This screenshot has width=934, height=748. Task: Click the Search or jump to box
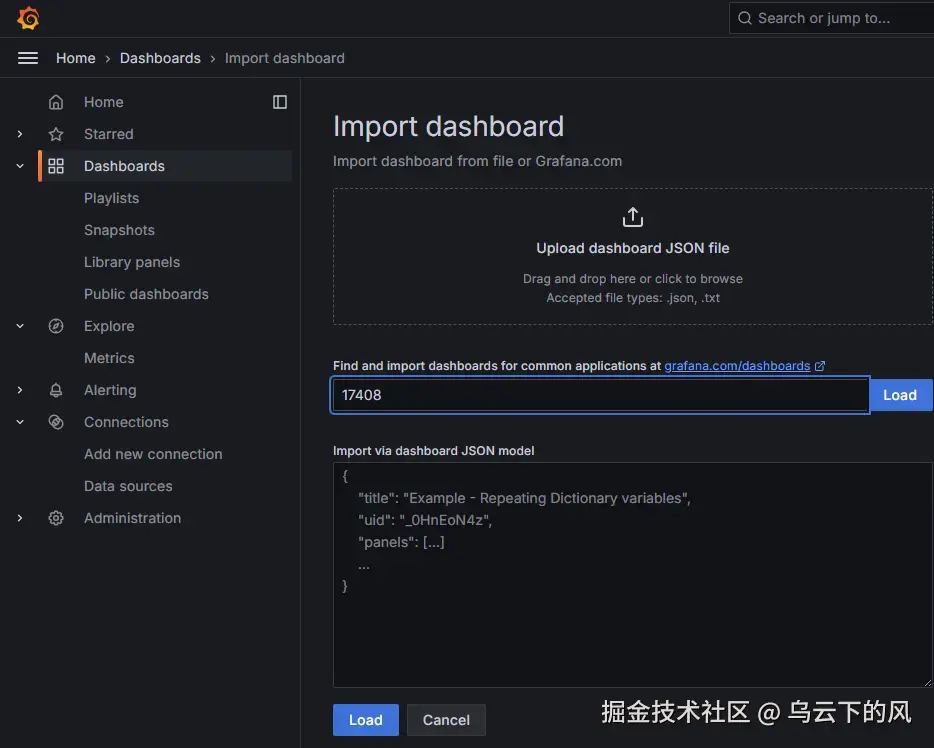tap(832, 18)
